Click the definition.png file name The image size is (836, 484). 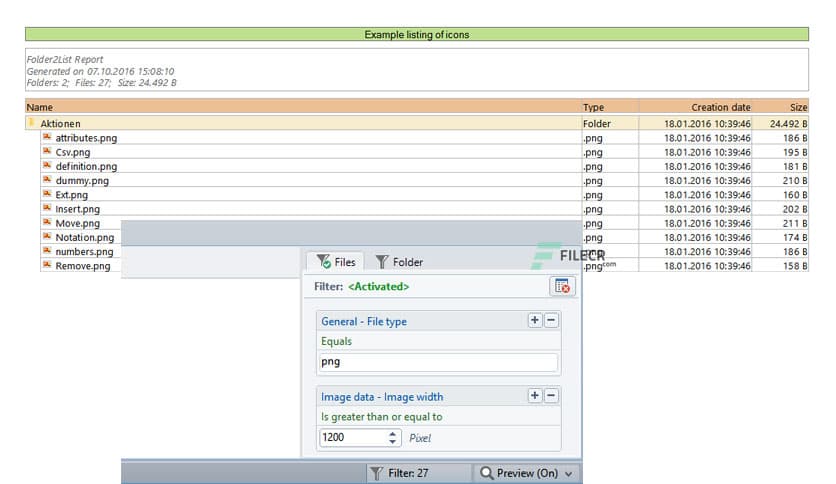point(86,166)
